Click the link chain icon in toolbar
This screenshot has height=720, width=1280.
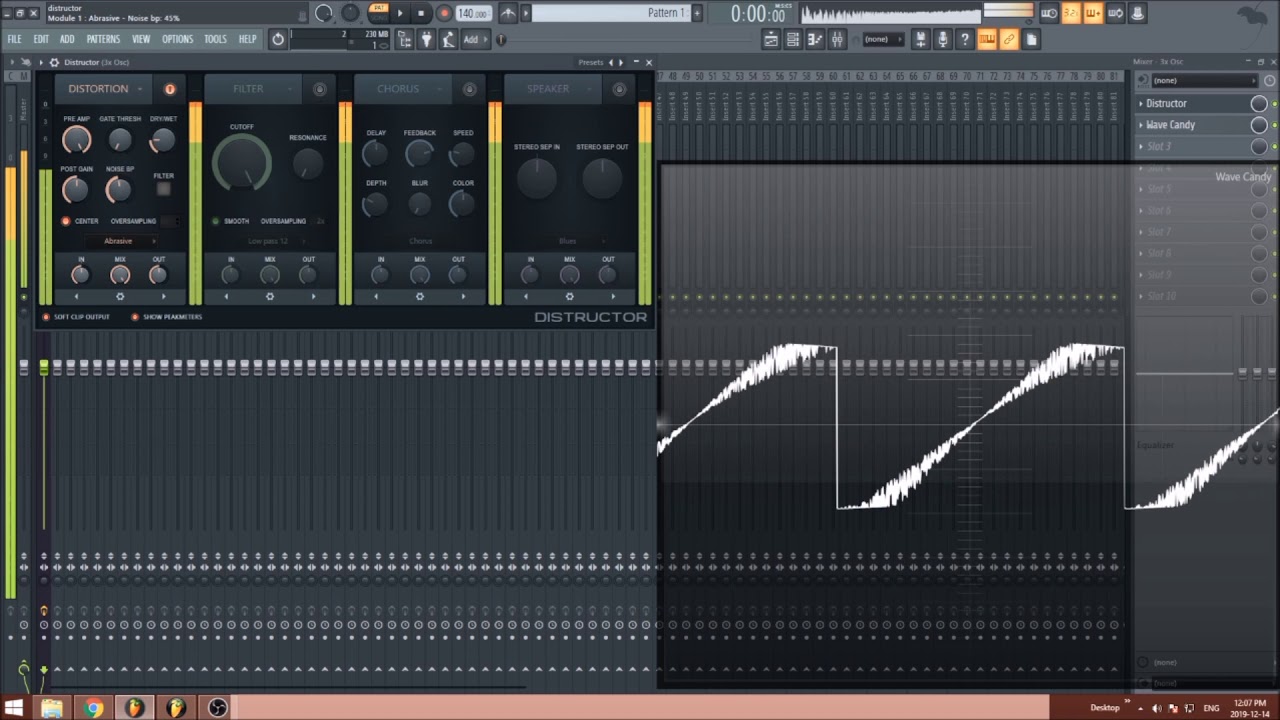point(1009,39)
